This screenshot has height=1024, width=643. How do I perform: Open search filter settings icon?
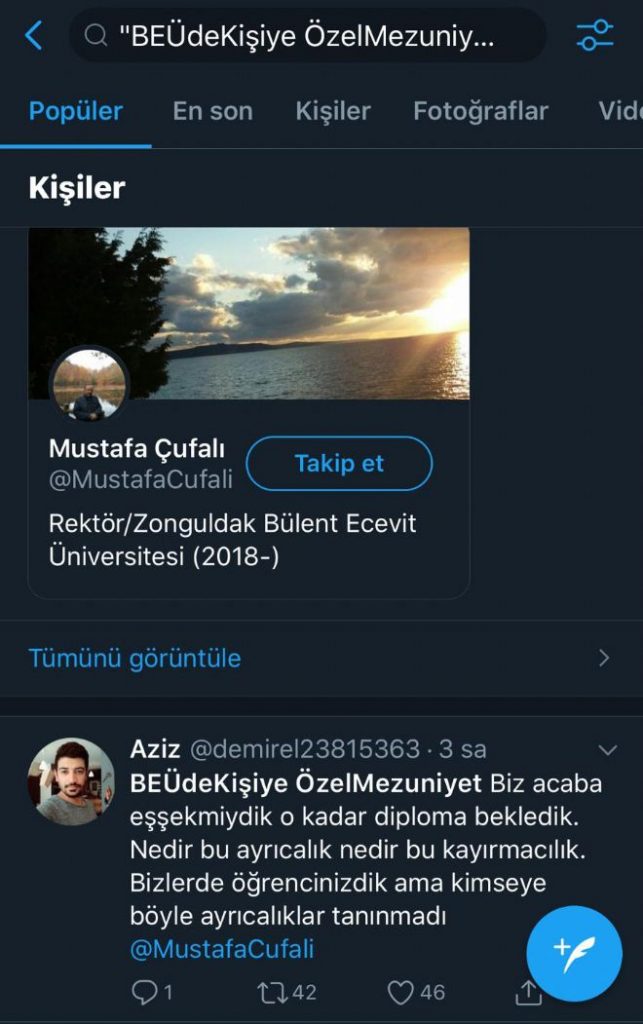[595, 36]
